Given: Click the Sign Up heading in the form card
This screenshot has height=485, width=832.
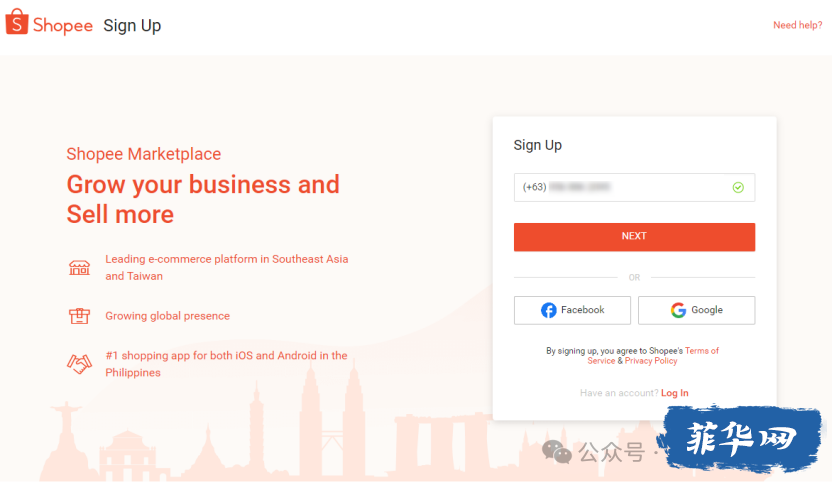Looking at the screenshot, I should coord(538,145).
